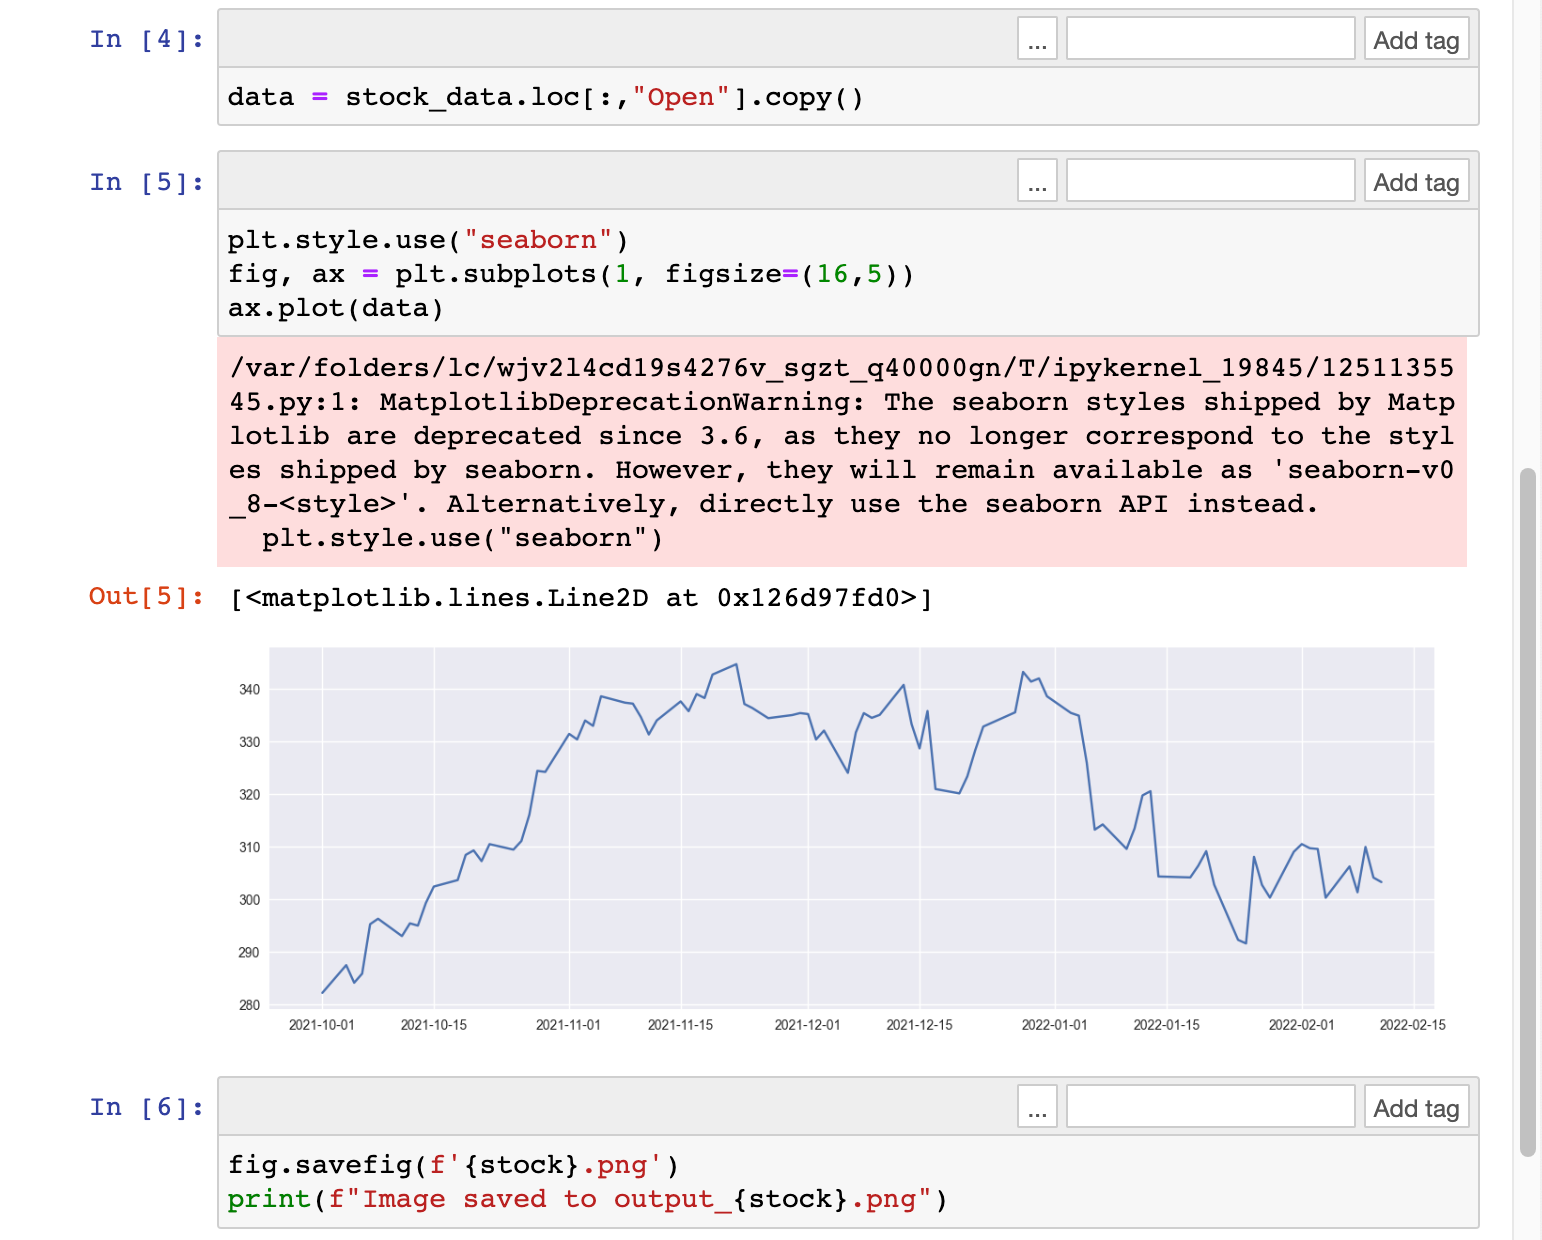Click Add tag button in cell In [6]
This screenshot has width=1542, height=1240.
coord(1416,1107)
